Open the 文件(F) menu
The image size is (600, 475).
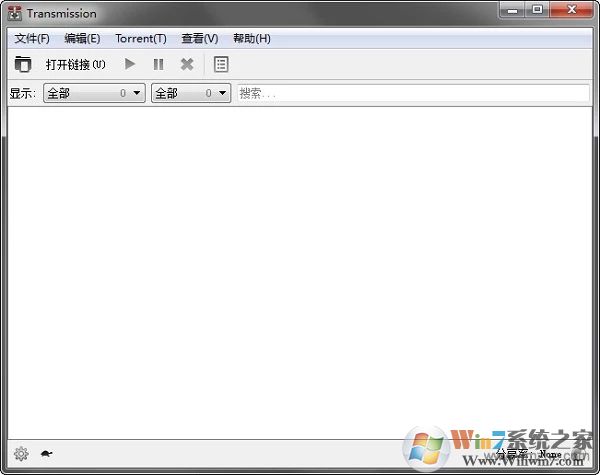click(32, 39)
